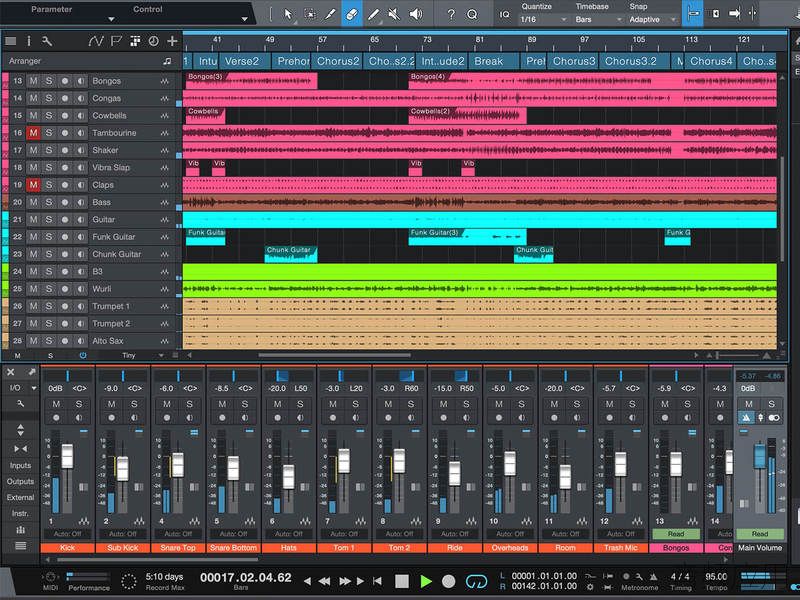Click the Room channel volume fader
Image resolution: width=800 pixels, height=600 pixels.
[x=565, y=477]
